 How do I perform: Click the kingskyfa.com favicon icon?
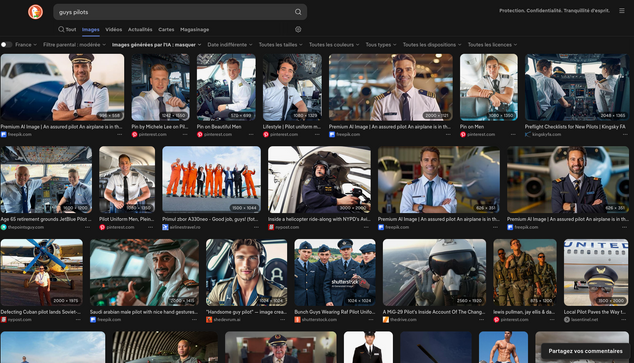528,135
